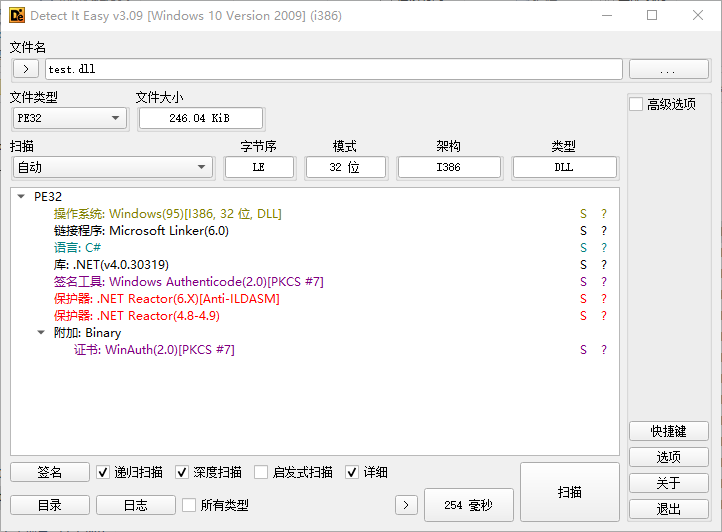
Task: Click S icon on the 操作系统 row
Action: pyautogui.click(x=583, y=214)
